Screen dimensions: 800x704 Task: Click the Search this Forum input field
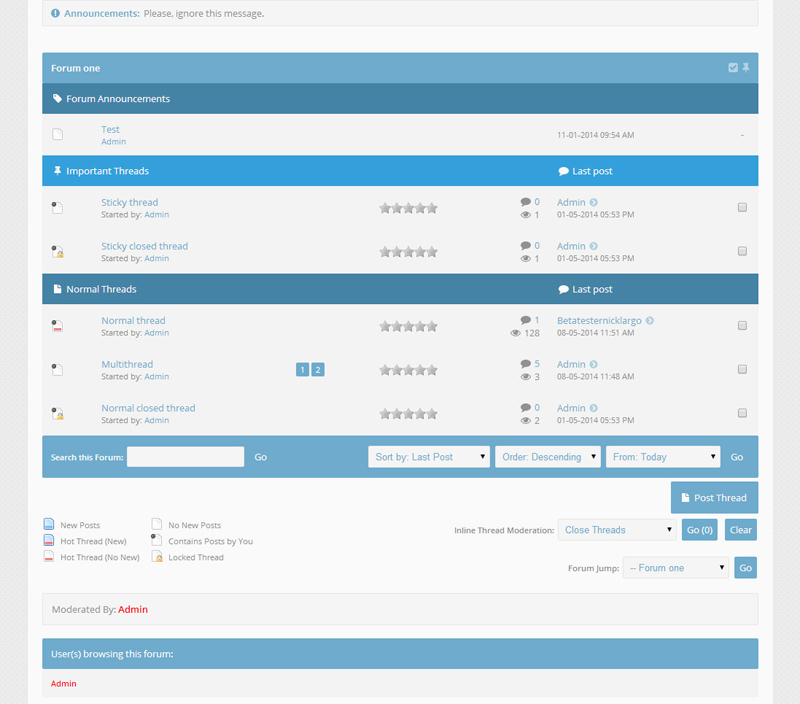click(x=185, y=457)
